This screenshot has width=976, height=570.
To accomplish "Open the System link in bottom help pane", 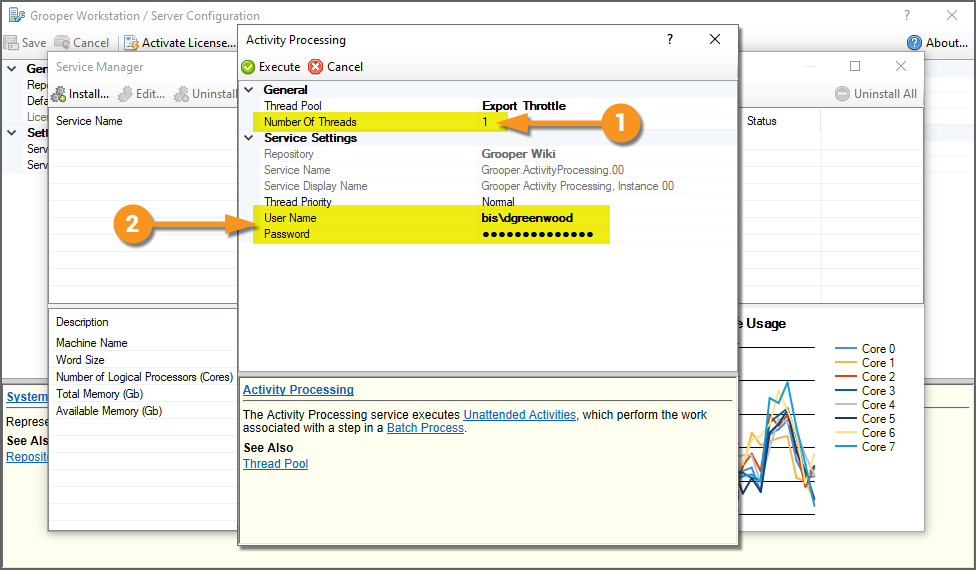I will click(27, 396).
